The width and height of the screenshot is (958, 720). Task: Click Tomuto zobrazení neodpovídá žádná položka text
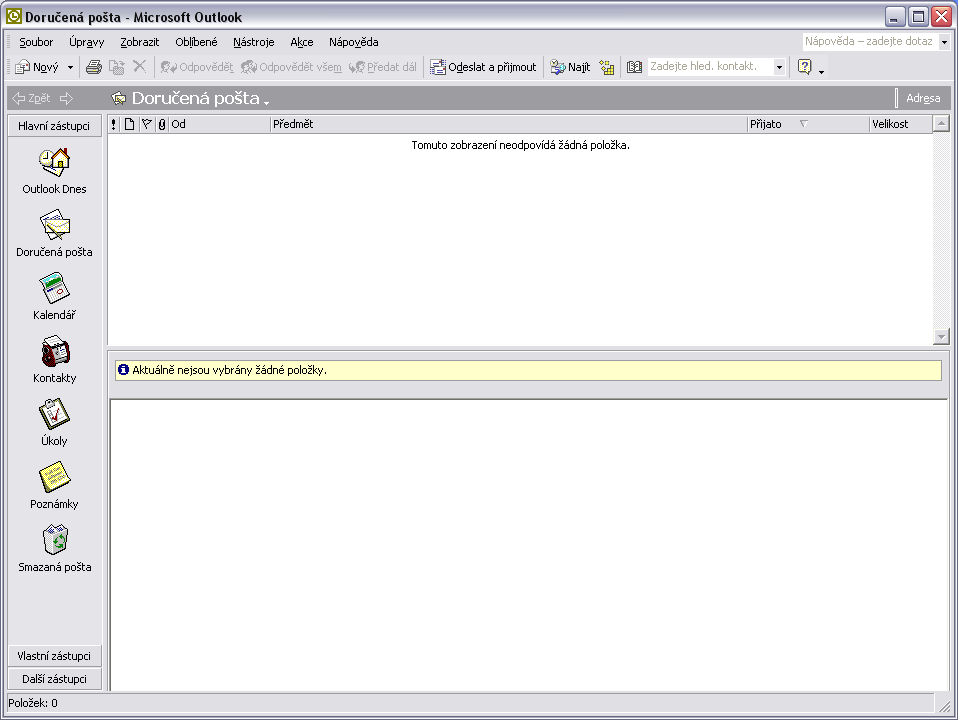pyautogui.click(x=521, y=145)
